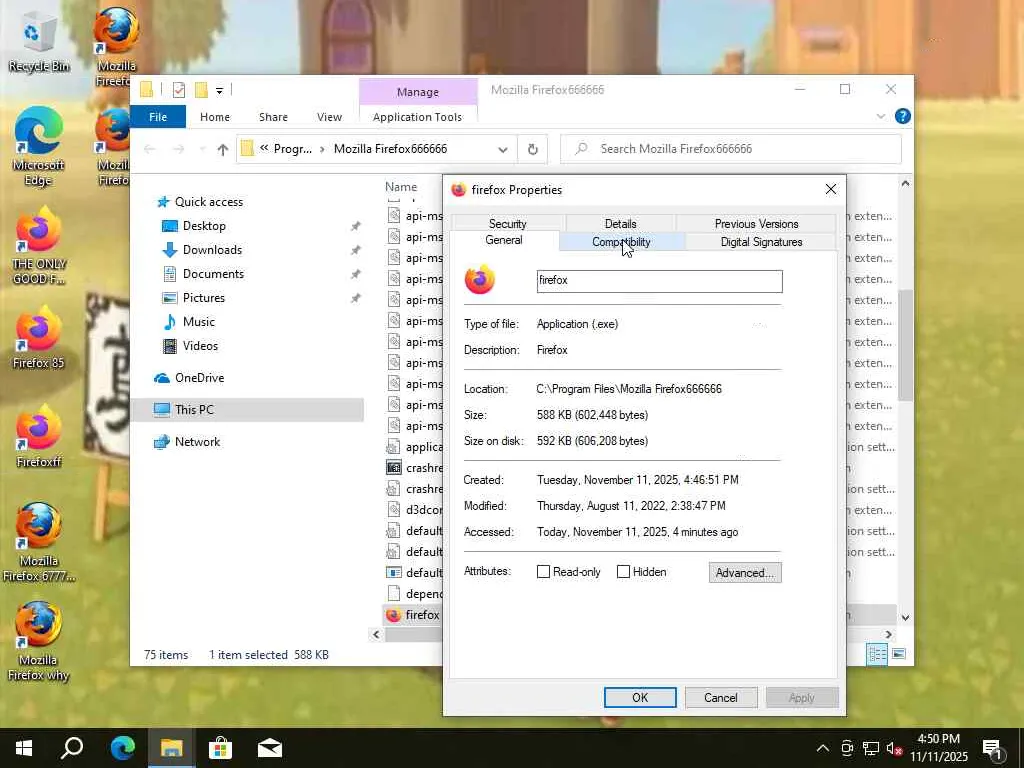Open recent locations dropdown arrow
The height and width of the screenshot is (768, 1024).
tap(202, 150)
